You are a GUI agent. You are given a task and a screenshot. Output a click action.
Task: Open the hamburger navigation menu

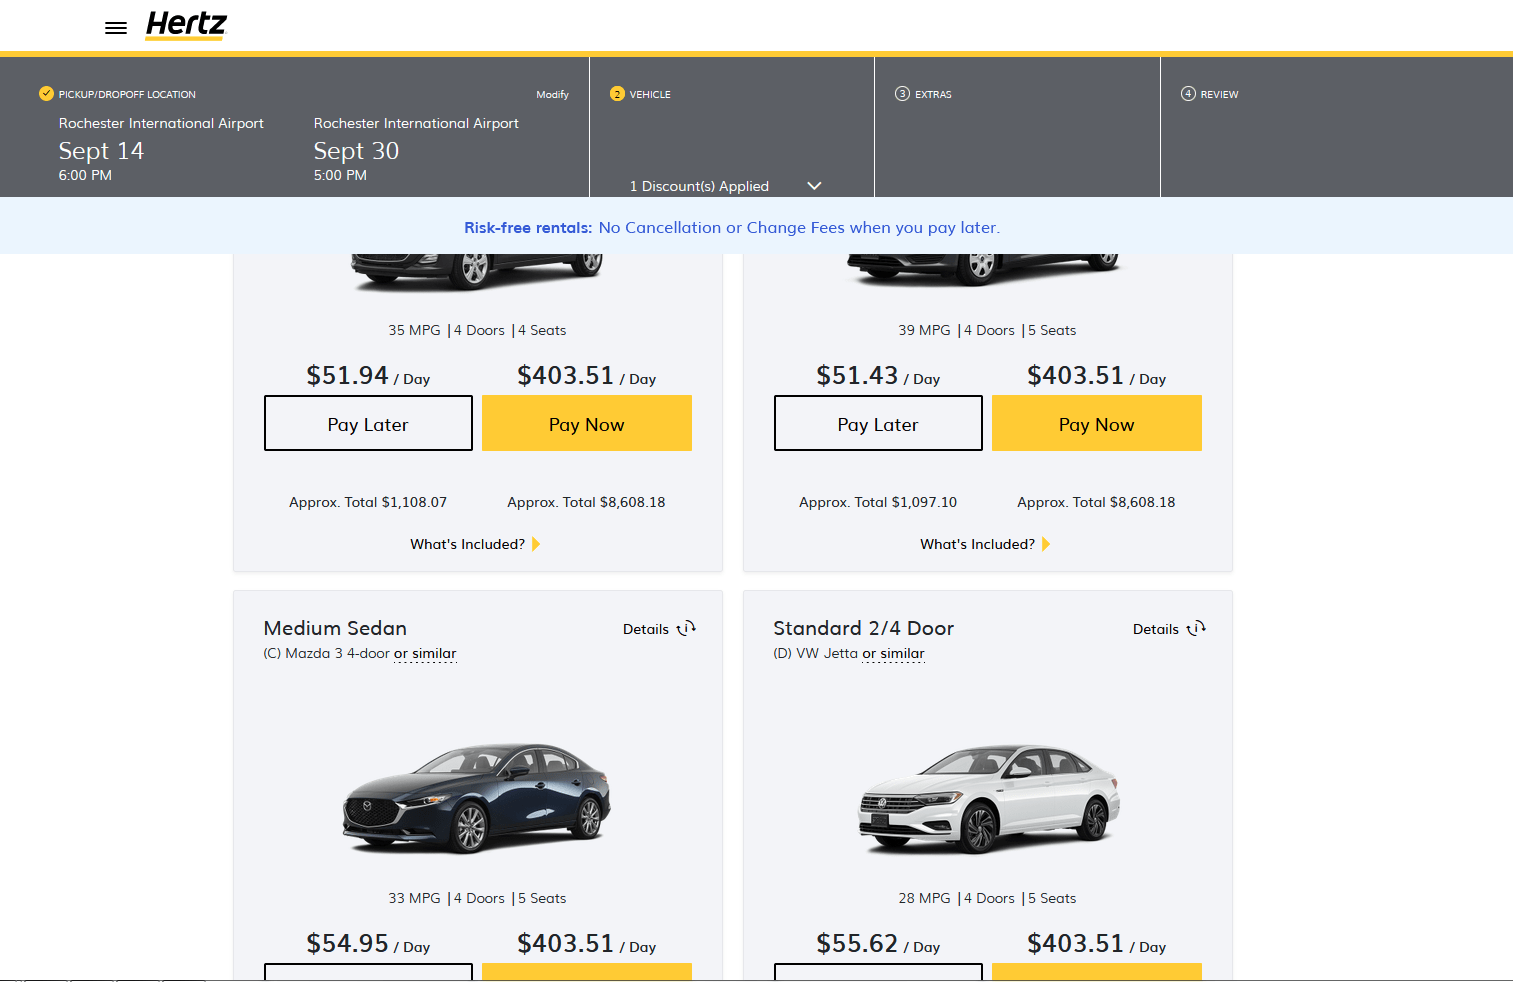click(116, 27)
